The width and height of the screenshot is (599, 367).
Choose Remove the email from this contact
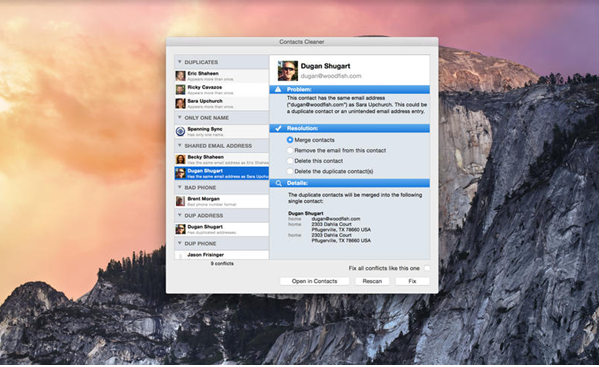pos(290,150)
